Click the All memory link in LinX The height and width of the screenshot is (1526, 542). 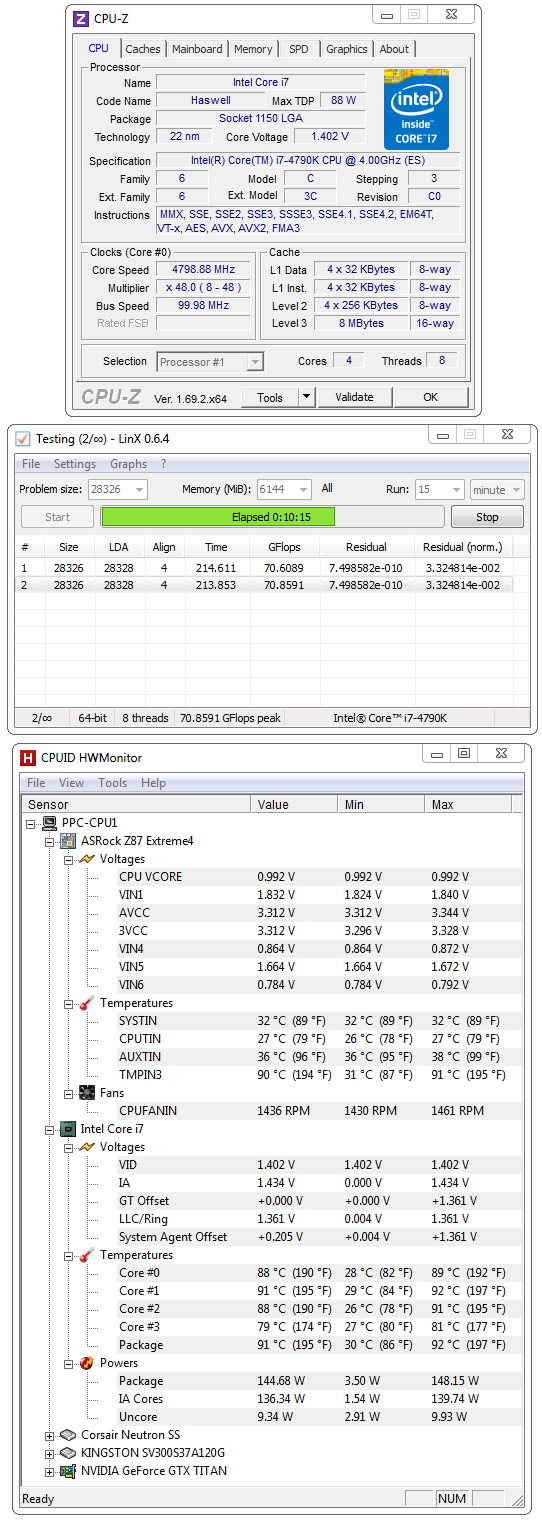[327, 489]
